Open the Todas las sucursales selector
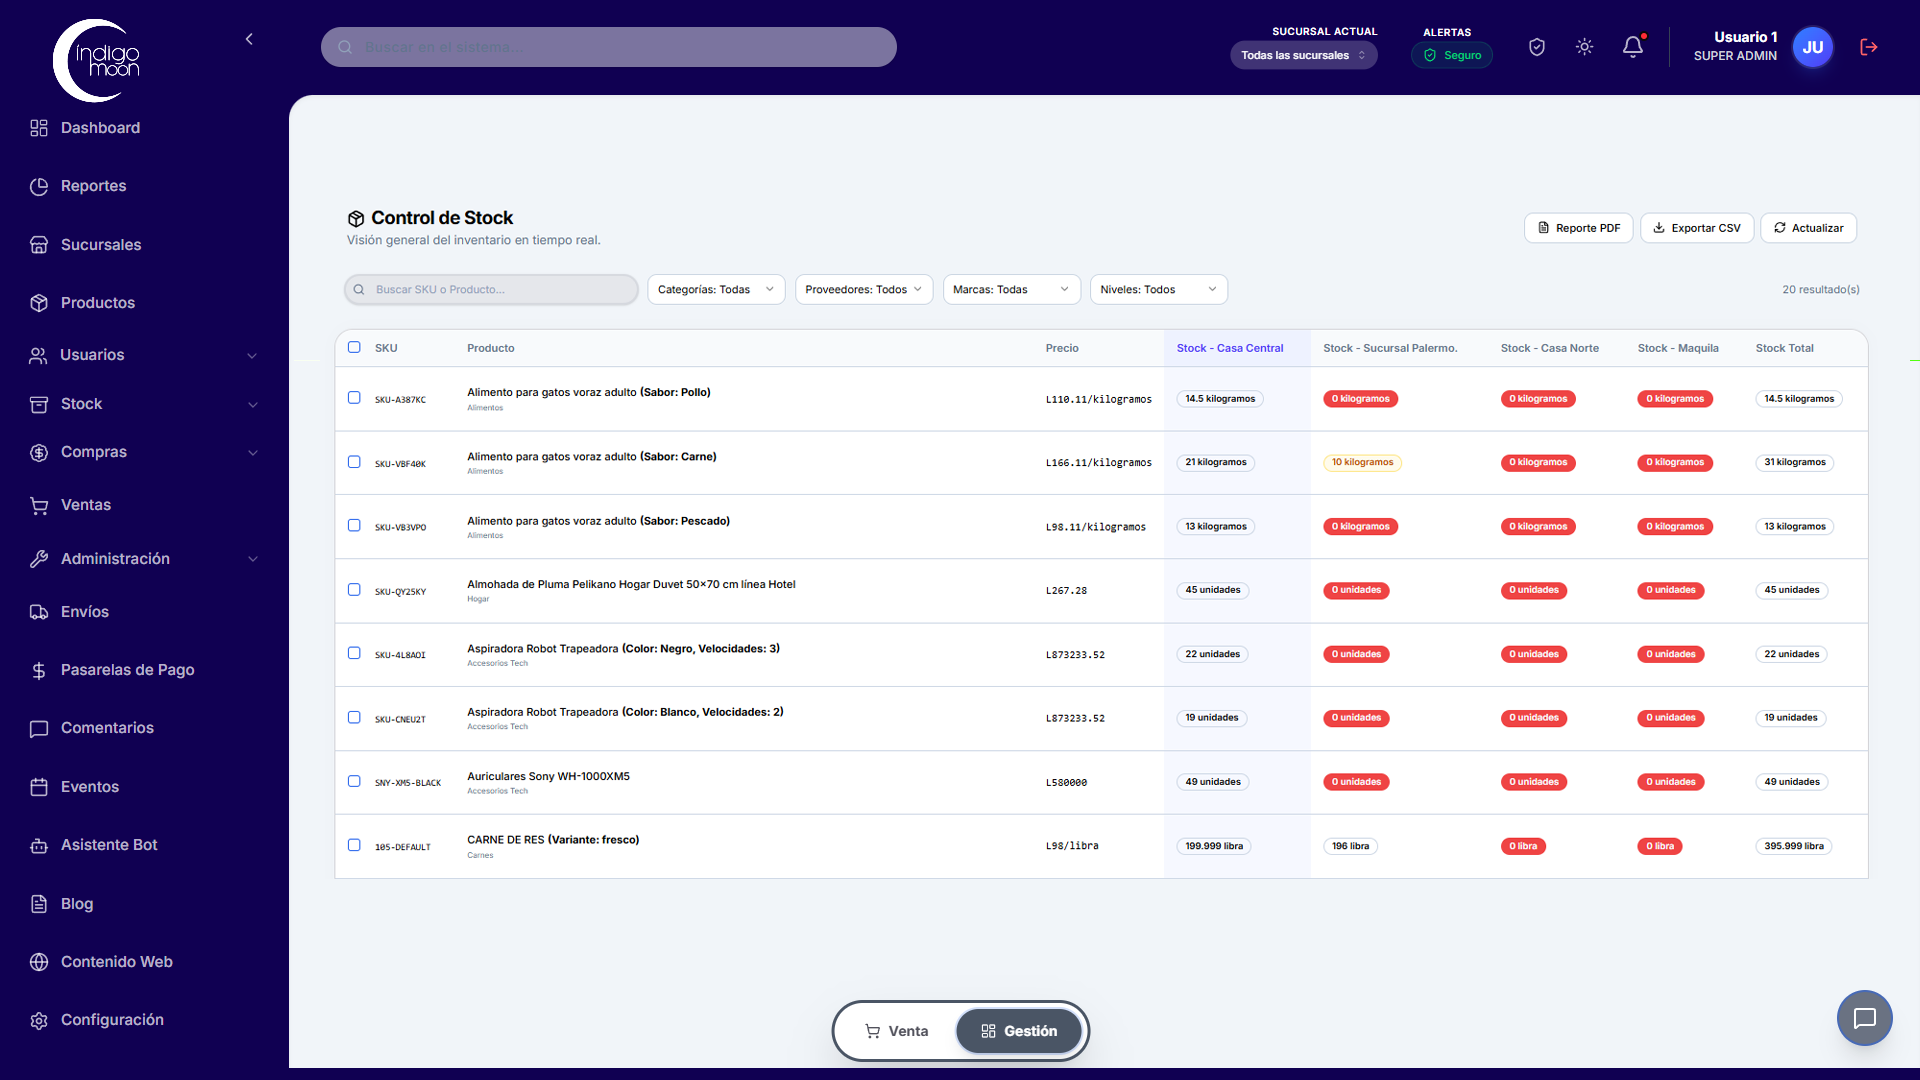Viewport: 1920px width, 1080px height. [x=1303, y=55]
